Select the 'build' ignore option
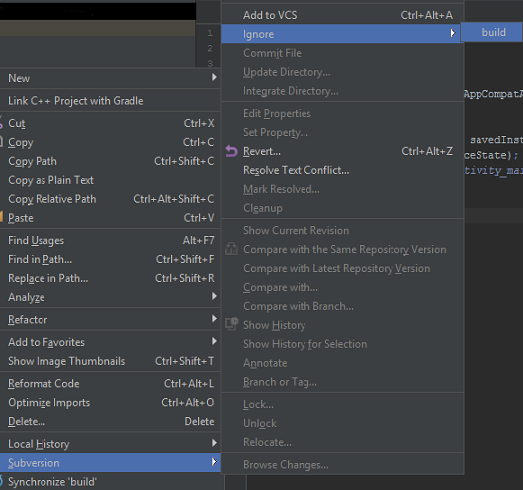The image size is (523, 490). click(491, 32)
